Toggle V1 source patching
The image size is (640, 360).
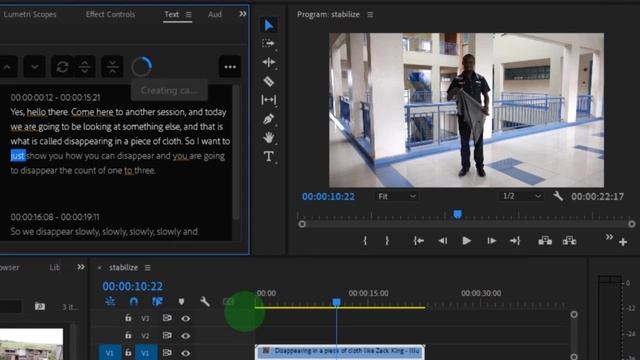[110, 353]
